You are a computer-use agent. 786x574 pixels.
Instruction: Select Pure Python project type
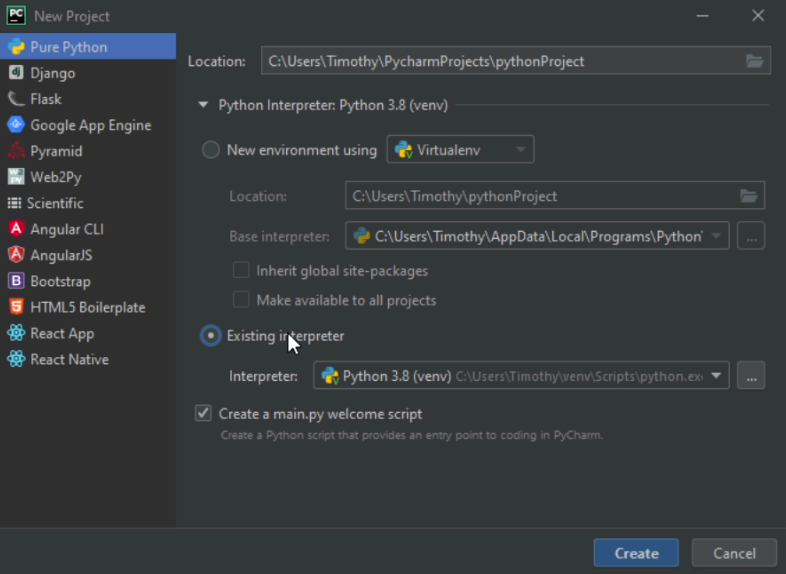(x=88, y=47)
